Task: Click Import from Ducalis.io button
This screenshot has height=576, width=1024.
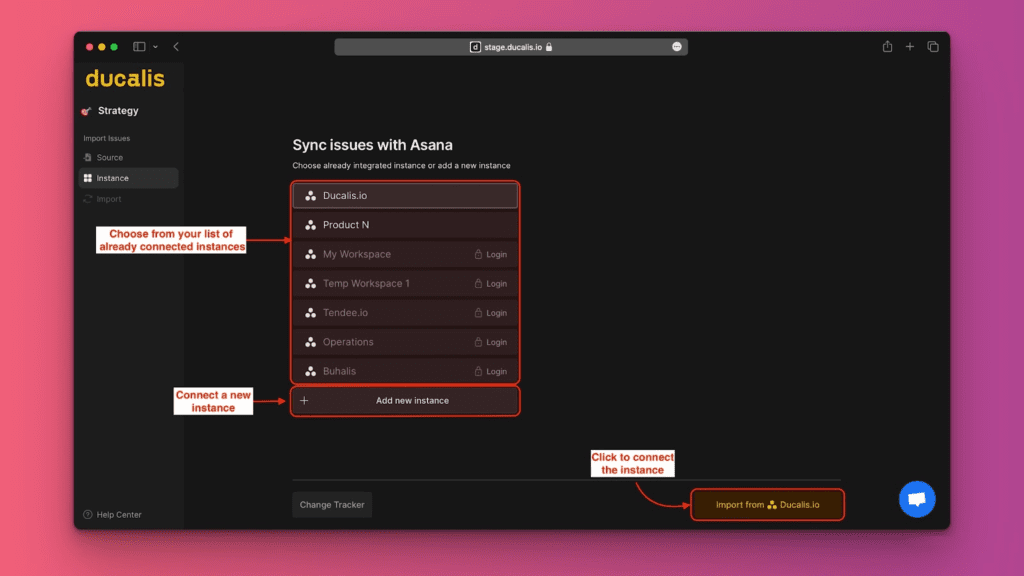Action: [767, 505]
